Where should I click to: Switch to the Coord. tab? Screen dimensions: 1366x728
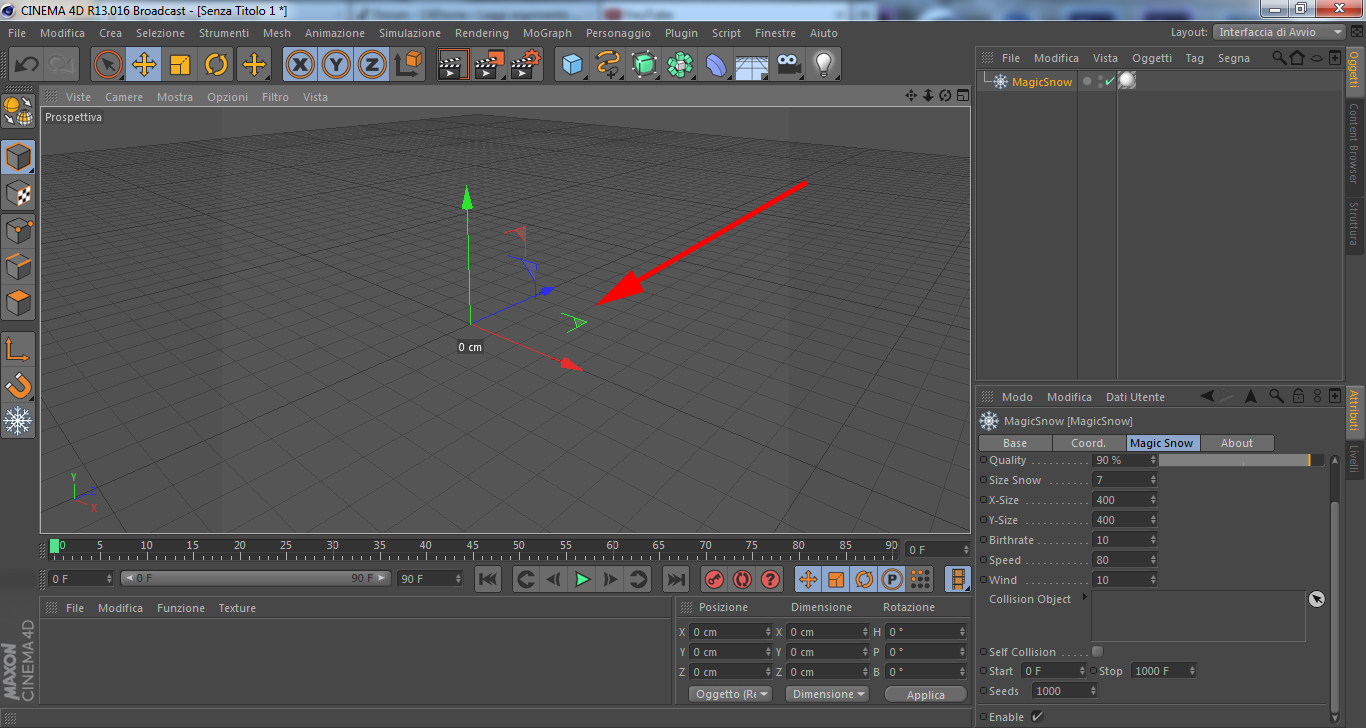1089,443
